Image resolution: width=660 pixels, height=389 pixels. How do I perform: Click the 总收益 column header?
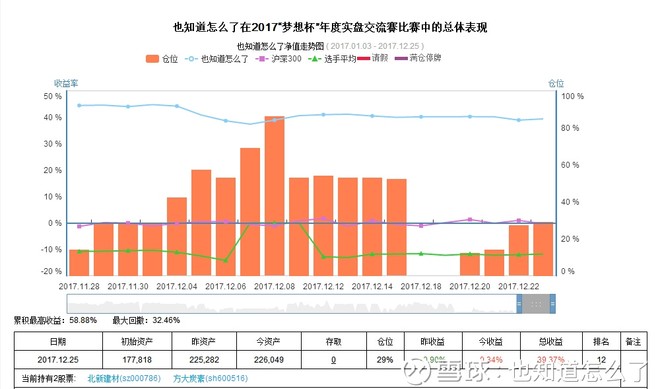[551, 341]
